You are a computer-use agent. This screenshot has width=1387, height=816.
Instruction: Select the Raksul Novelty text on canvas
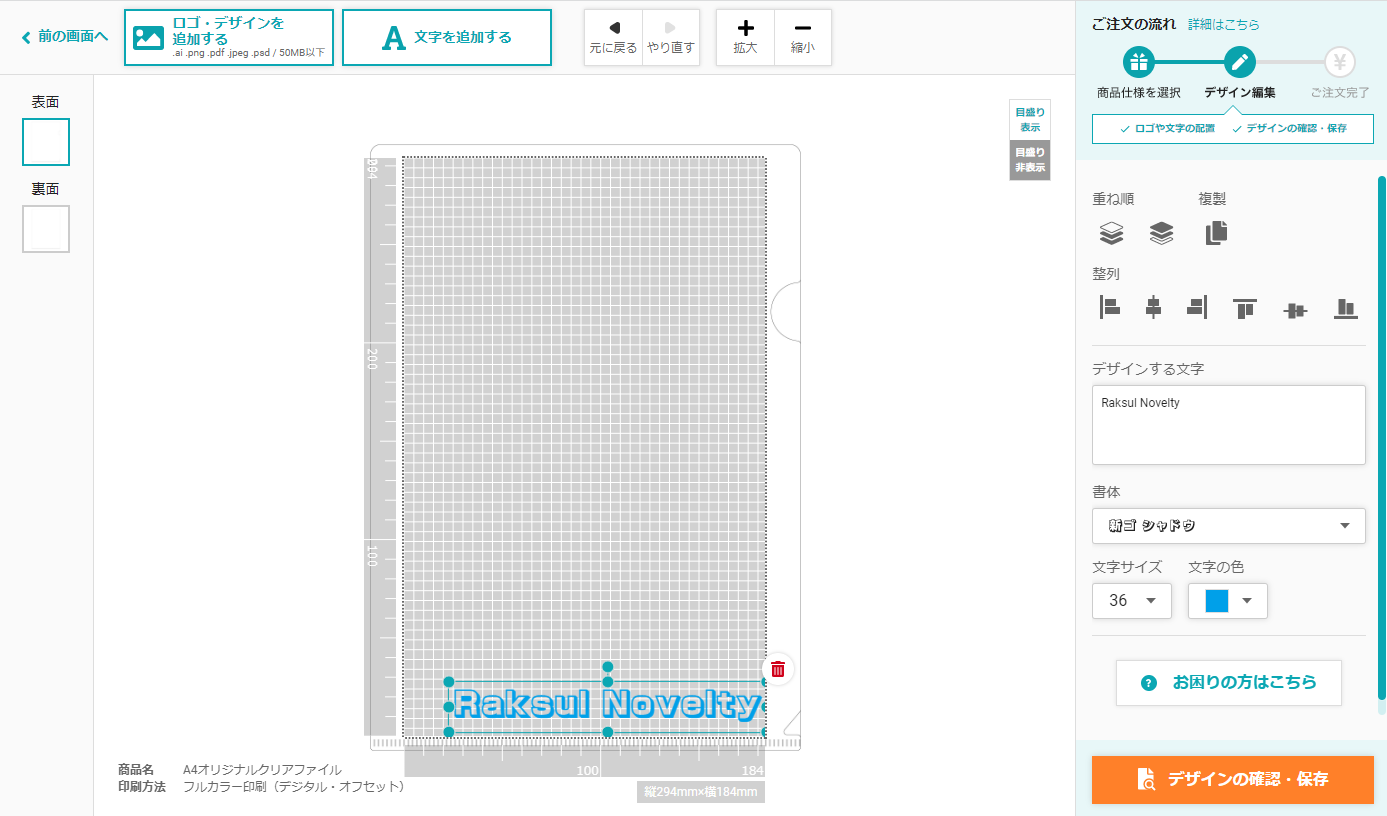point(606,705)
